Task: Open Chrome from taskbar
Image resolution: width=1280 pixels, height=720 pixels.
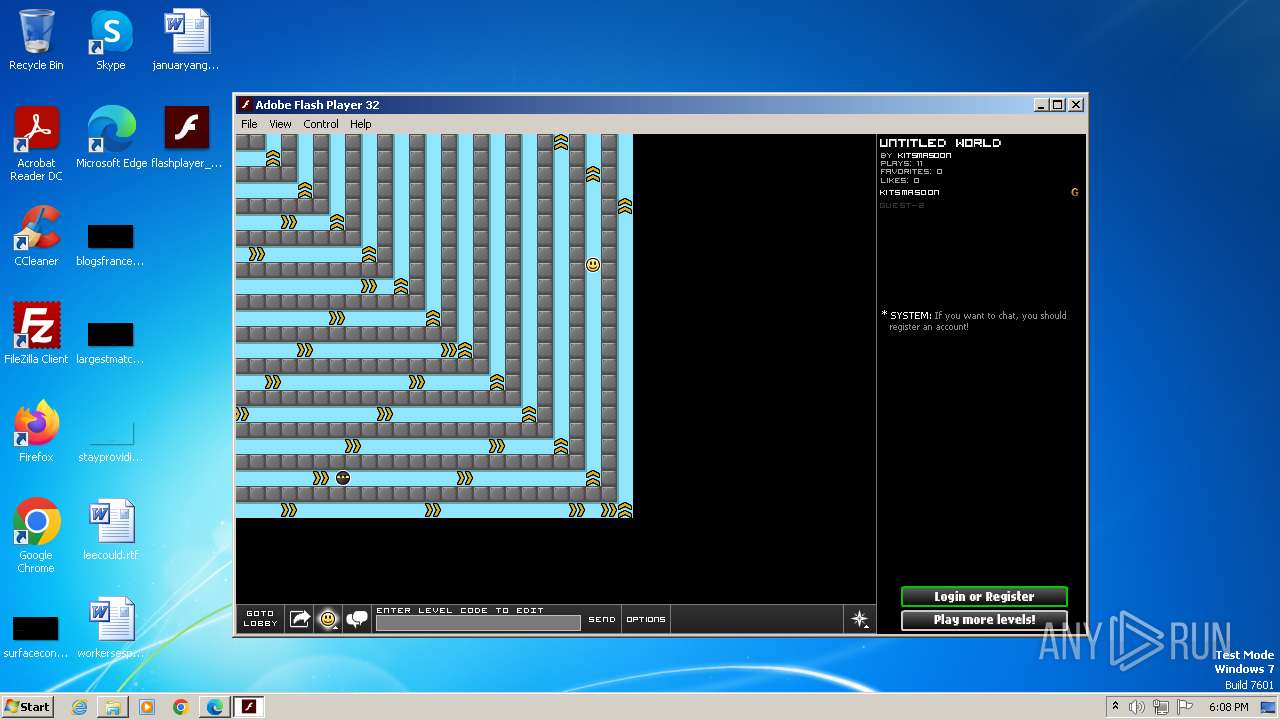Action: (x=181, y=707)
